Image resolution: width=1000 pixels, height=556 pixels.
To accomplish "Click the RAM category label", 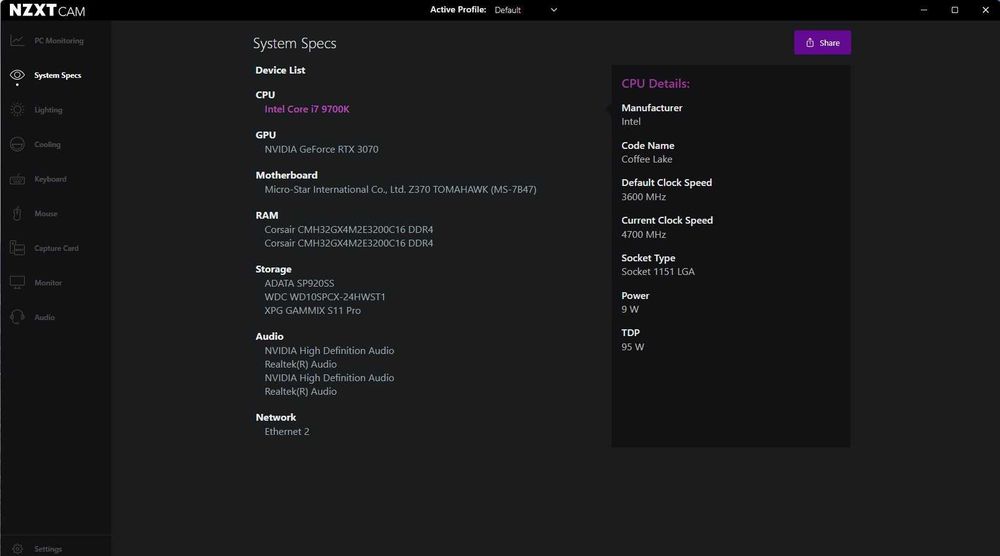I will [x=267, y=216].
